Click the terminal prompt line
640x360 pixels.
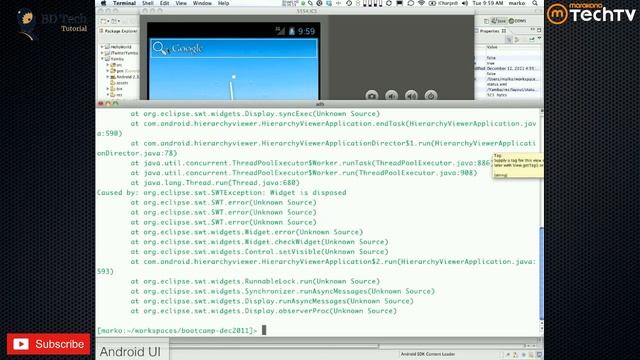(182, 330)
